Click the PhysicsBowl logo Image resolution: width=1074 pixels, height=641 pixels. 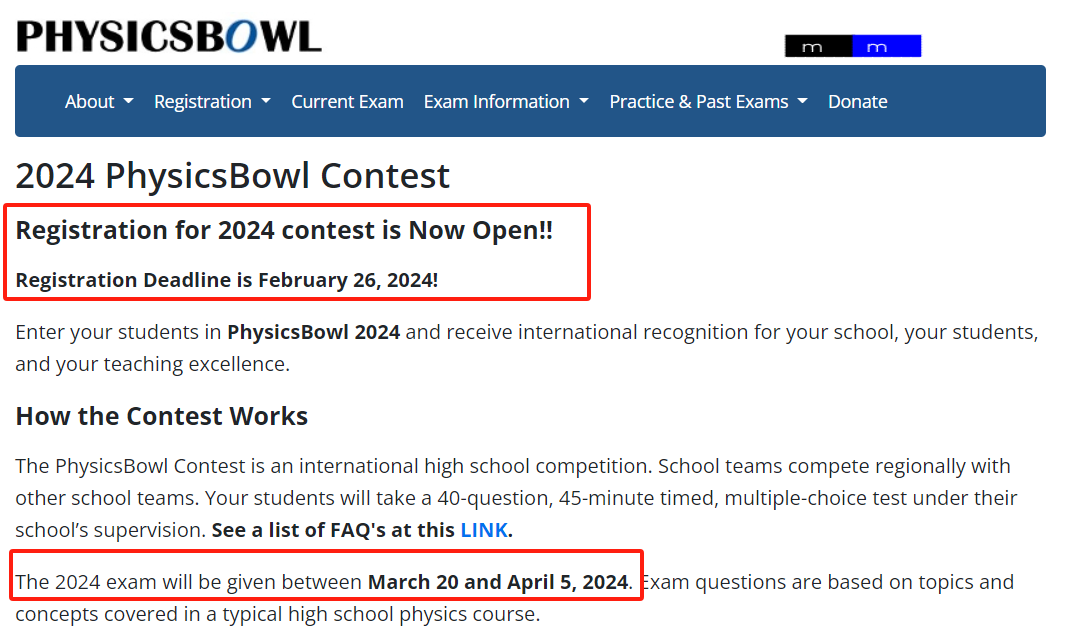click(168, 36)
